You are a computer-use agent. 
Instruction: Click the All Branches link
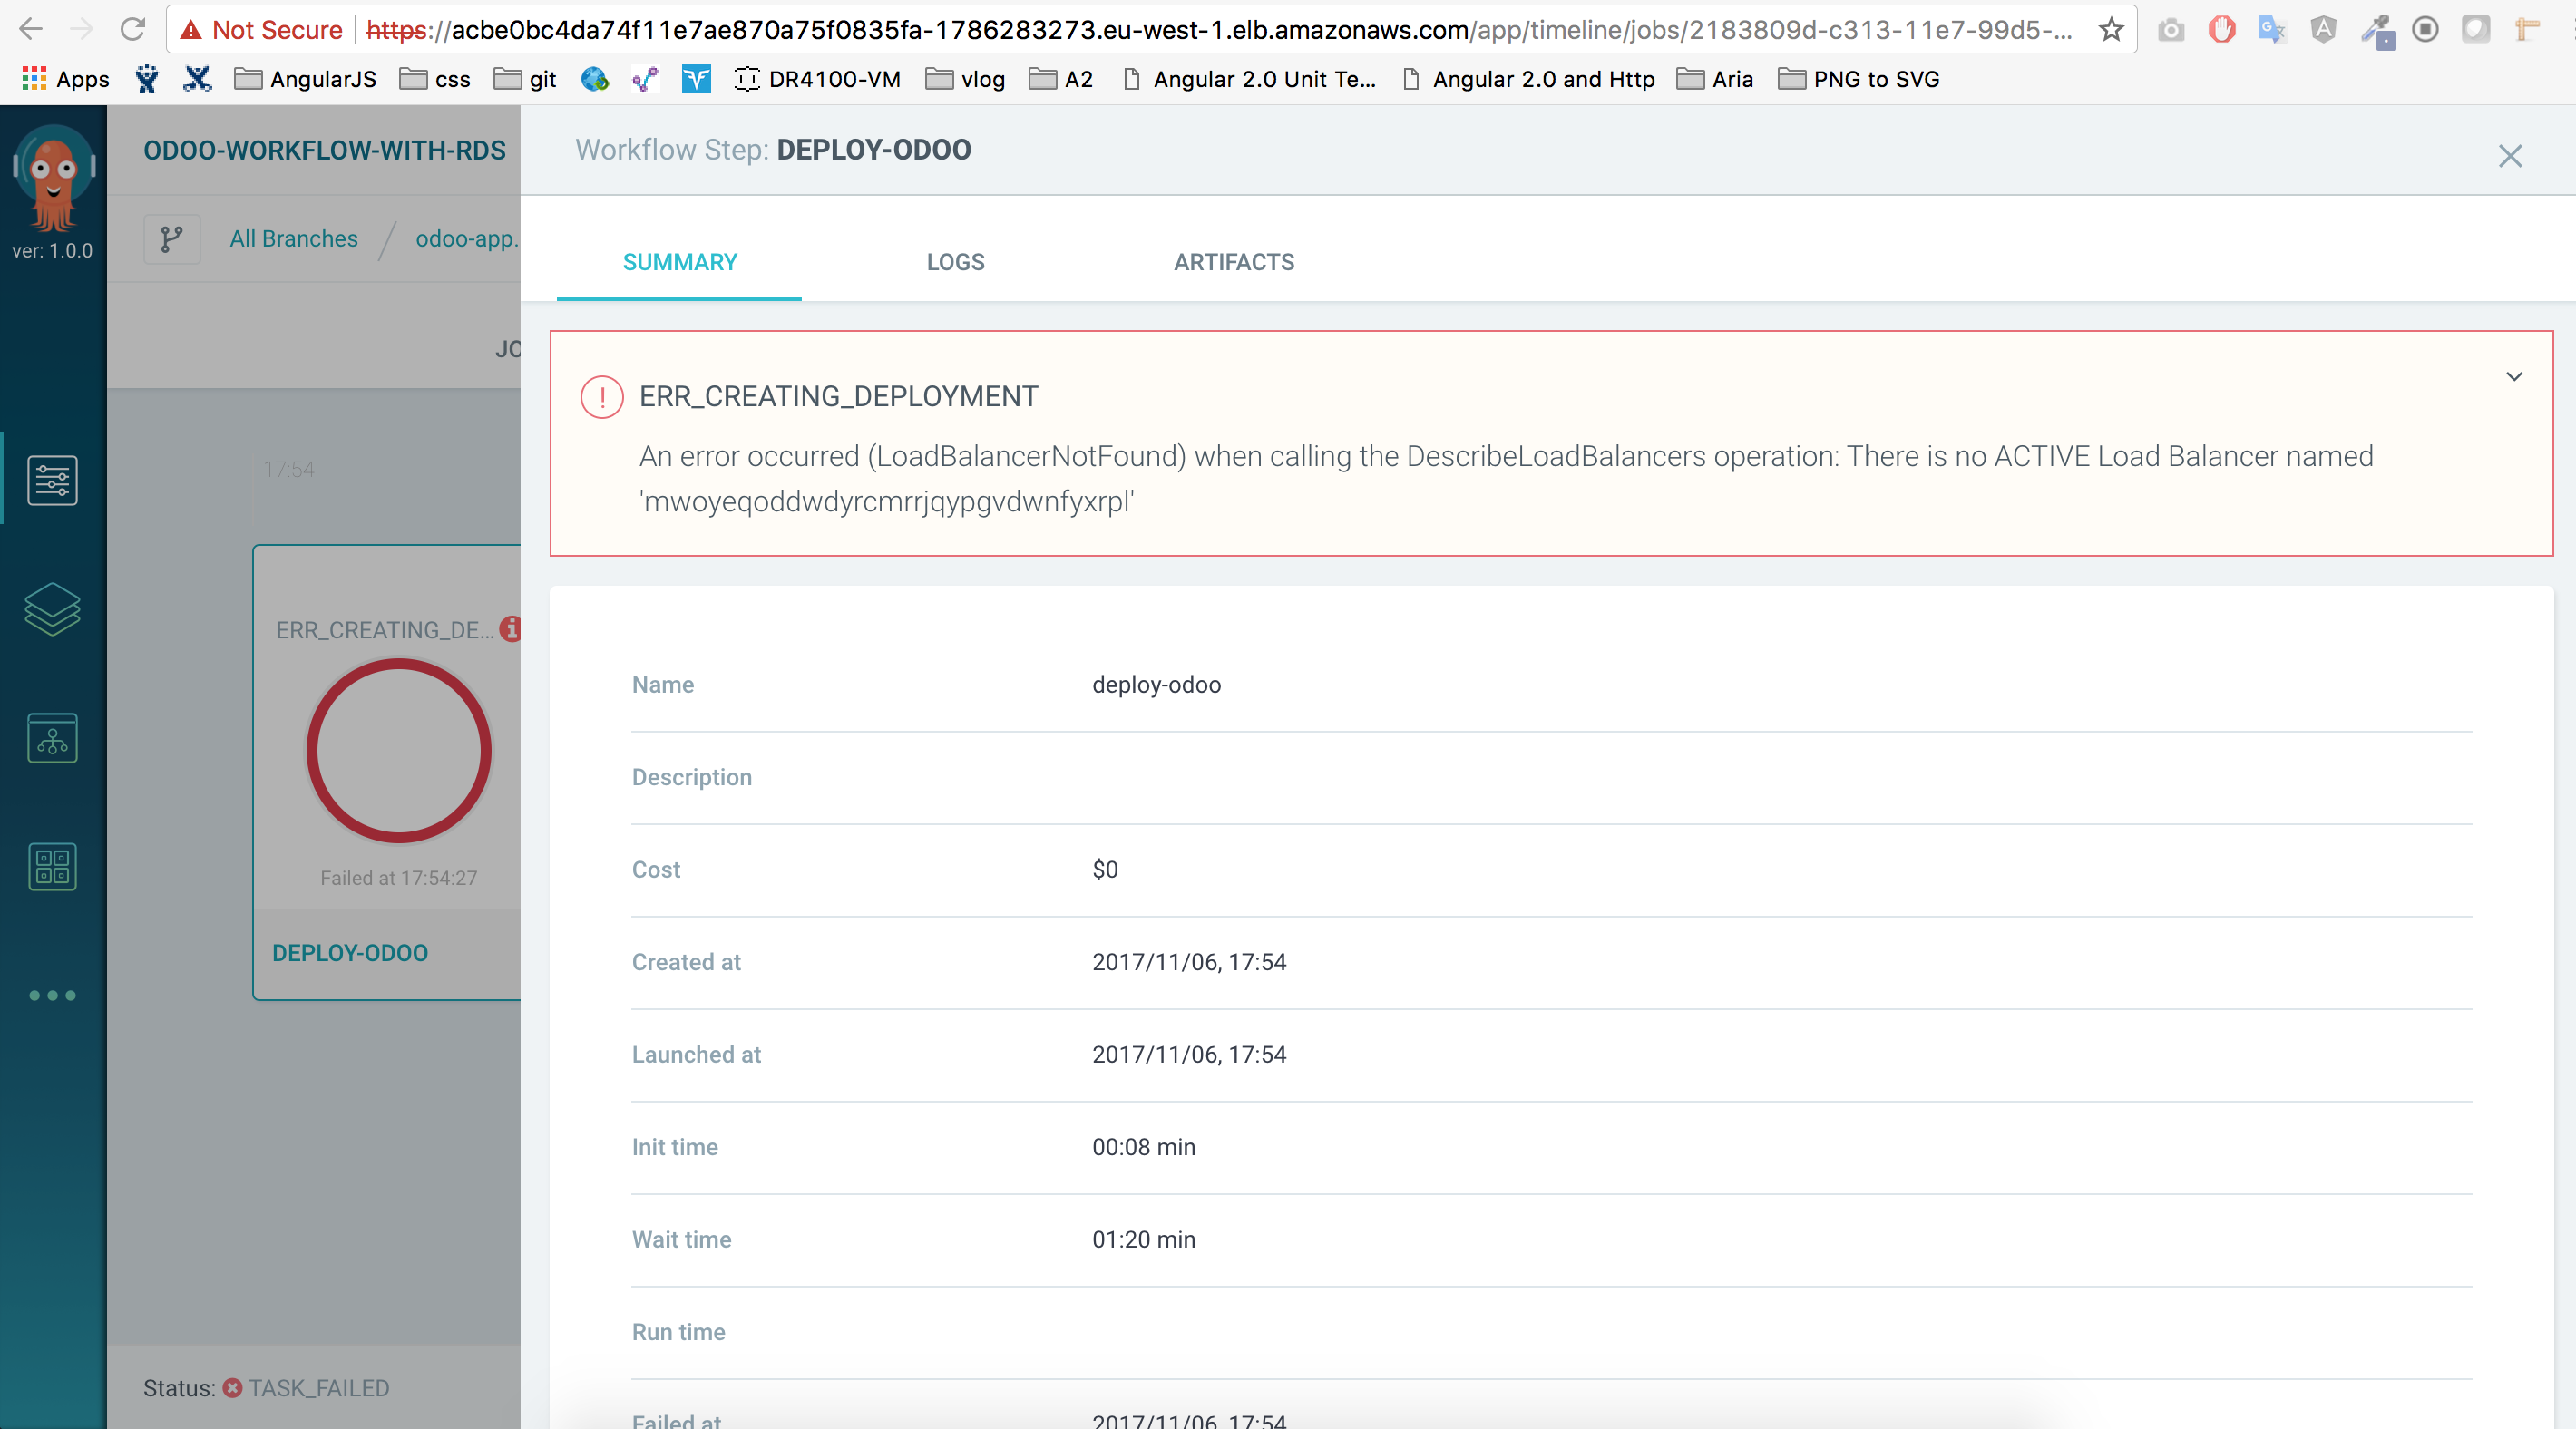tap(293, 239)
